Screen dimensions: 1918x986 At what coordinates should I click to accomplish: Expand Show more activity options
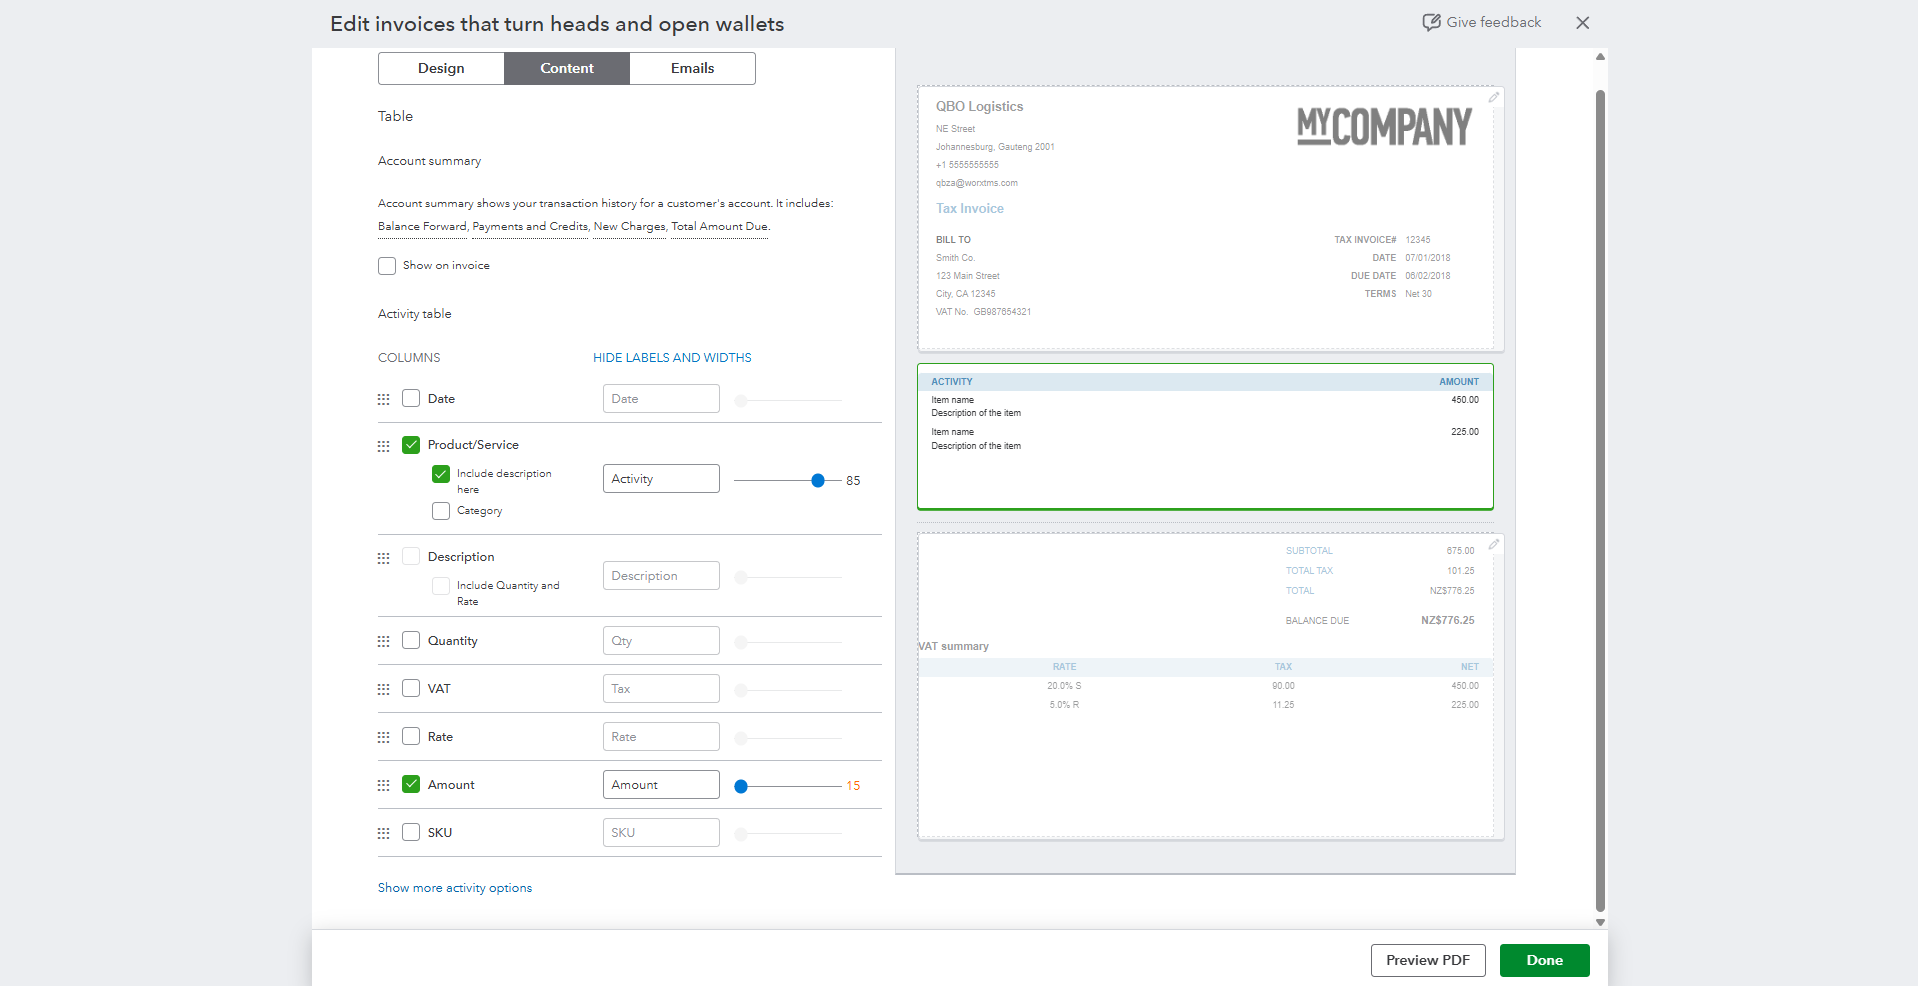click(x=454, y=887)
